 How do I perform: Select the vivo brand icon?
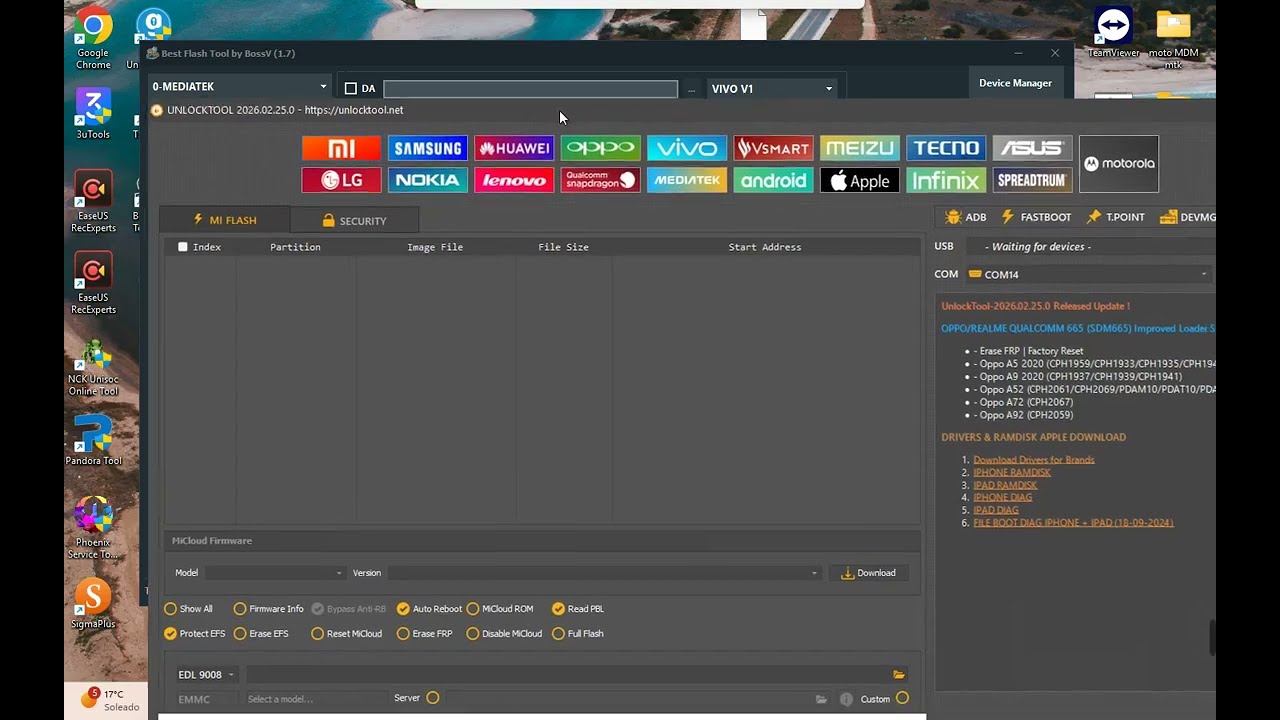tap(687, 148)
